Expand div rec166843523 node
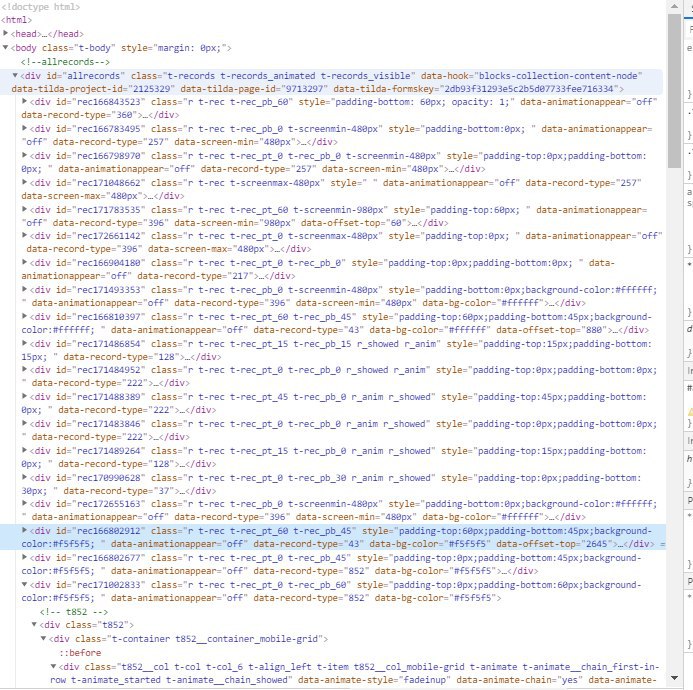The width and height of the screenshot is (693, 690). tap(25, 101)
